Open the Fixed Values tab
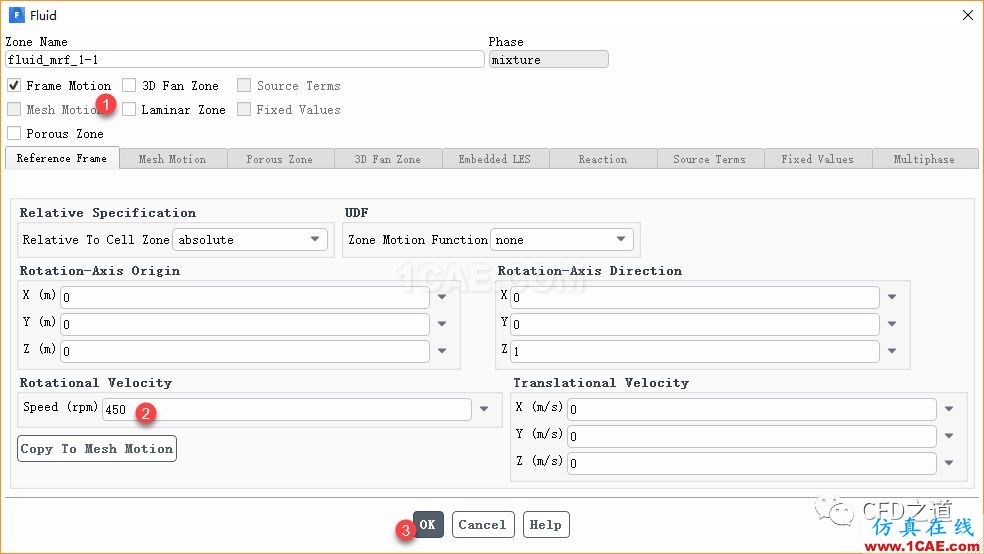The image size is (984, 554). (818, 159)
